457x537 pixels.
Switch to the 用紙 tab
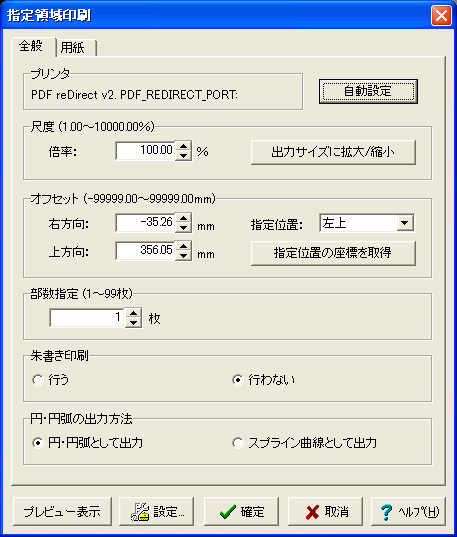pyautogui.click(x=76, y=48)
